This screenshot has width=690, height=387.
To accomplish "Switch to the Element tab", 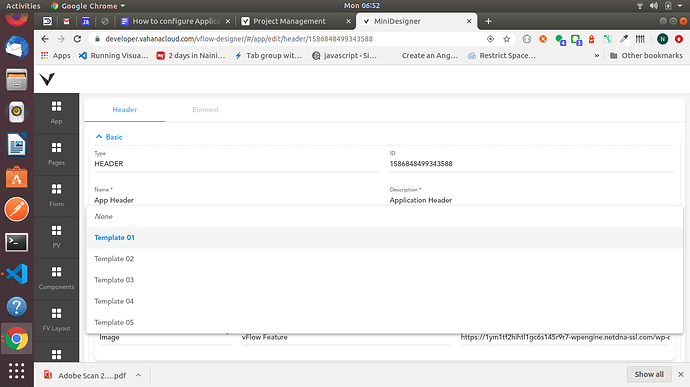I will (205, 110).
